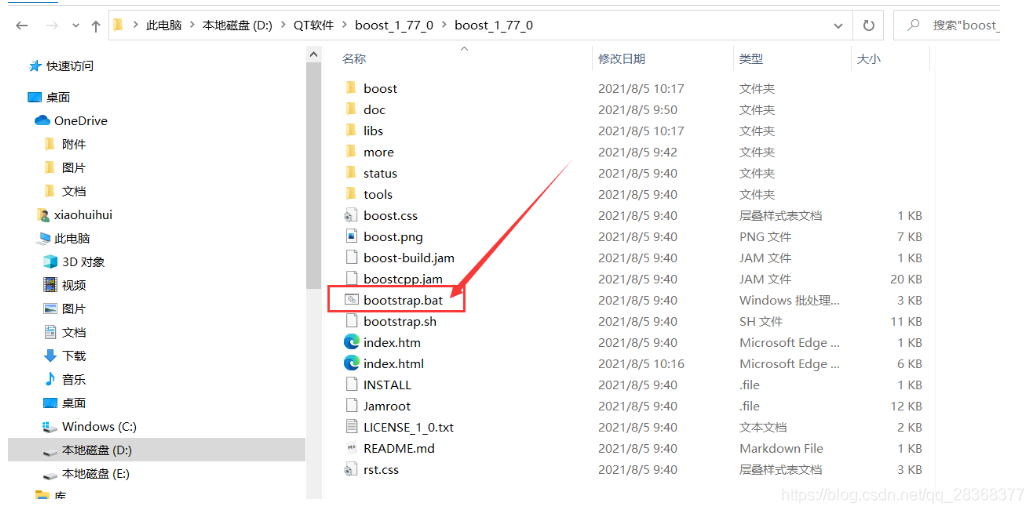Click boost.png image file icon
Image resolution: width=1034 pixels, height=513 pixels.
(351, 236)
